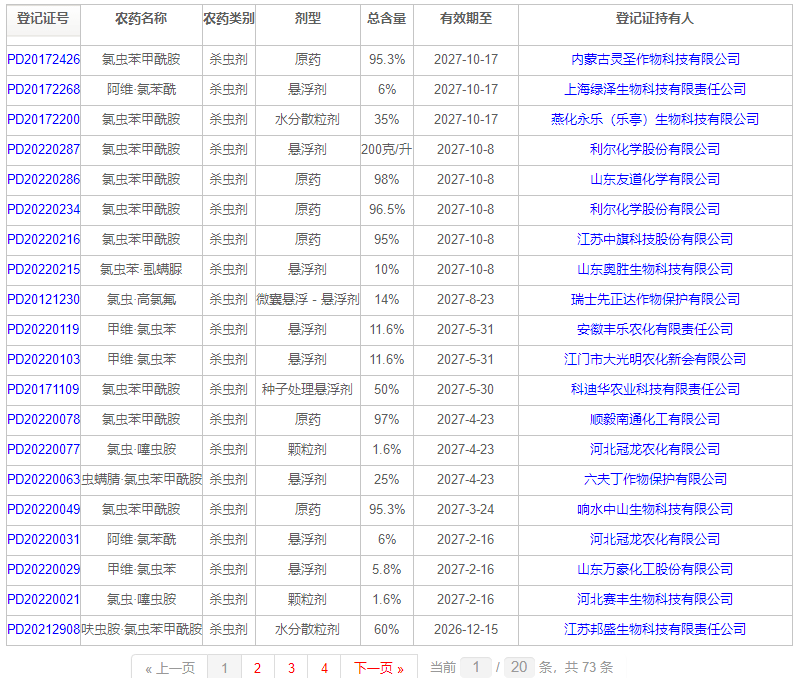This screenshot has height=678, width=803.
Task: Open 河北冠龙农化有限公司 in PD20220031 row
Action: pyautogui.click(x=655, y=539)
